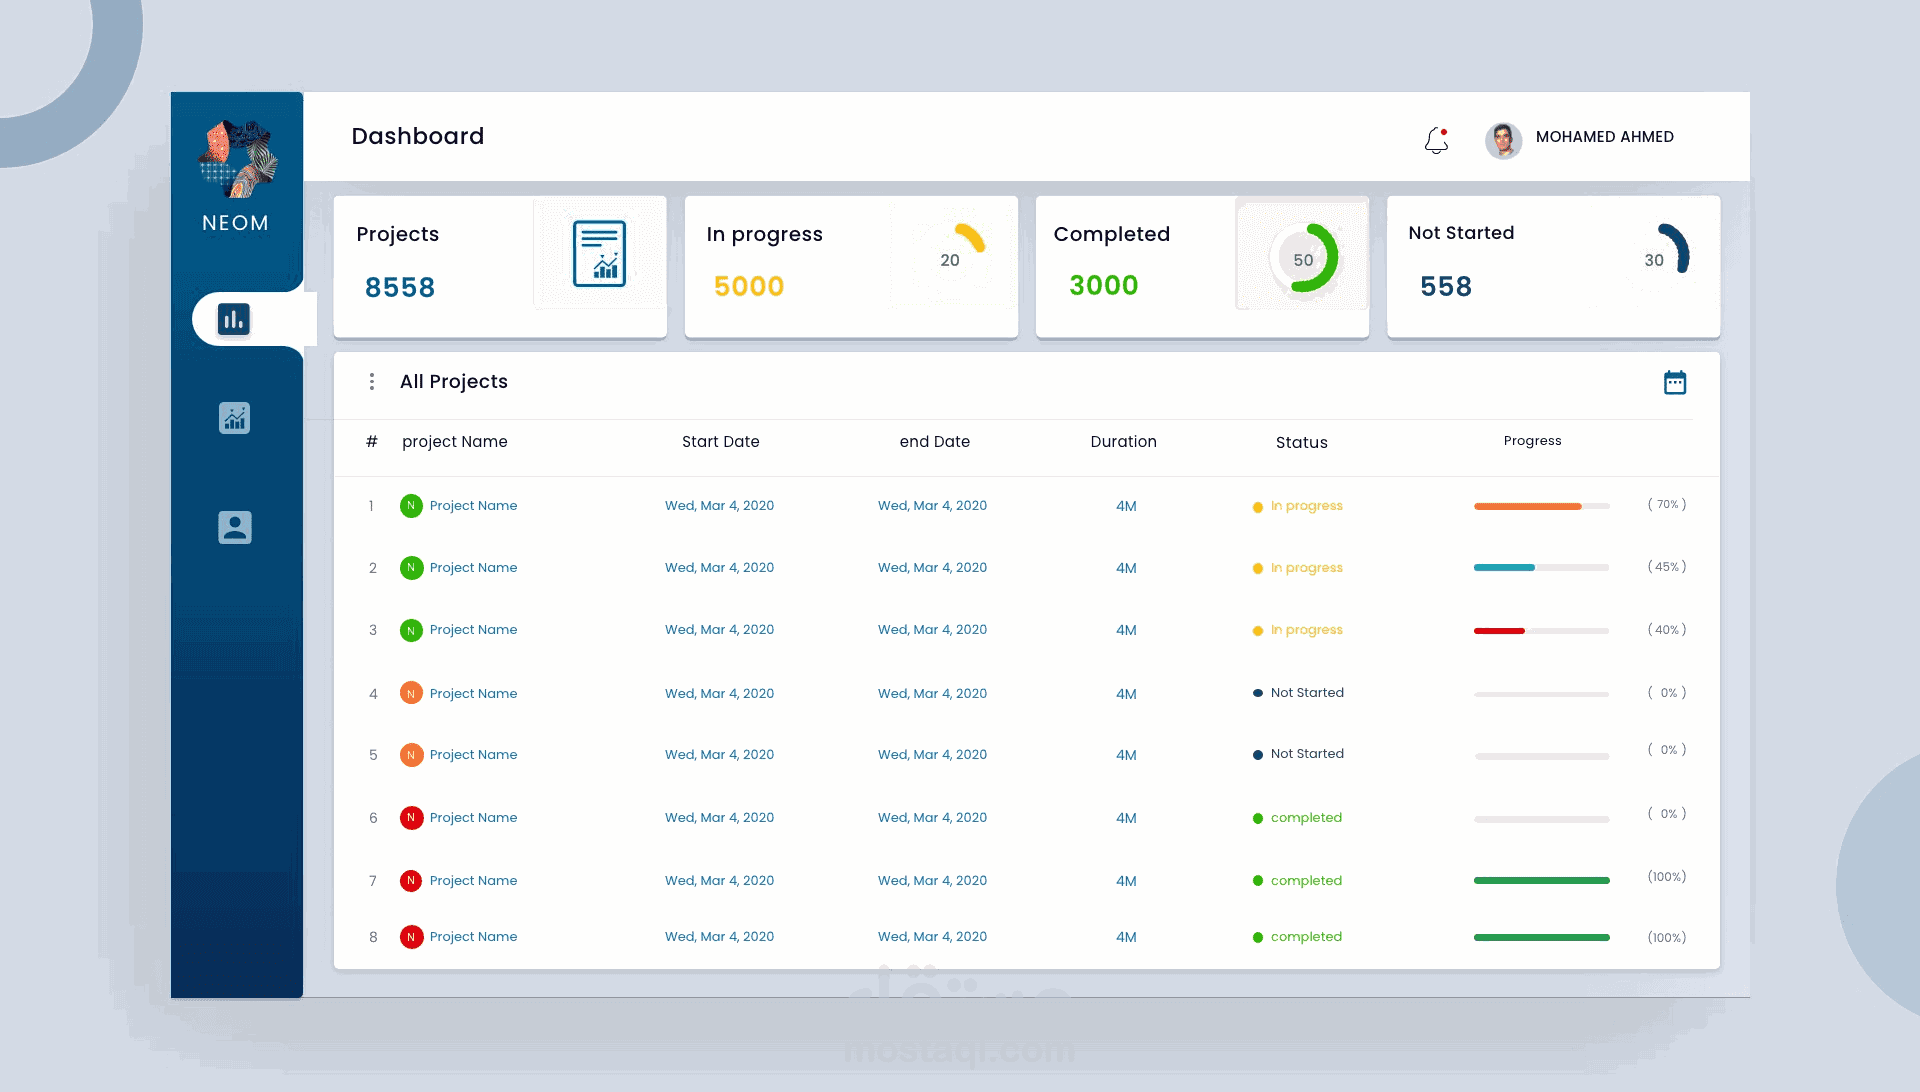1920x1092 pixels.
Task: Open Project Name link in row 2
Action: coord(473,568)
